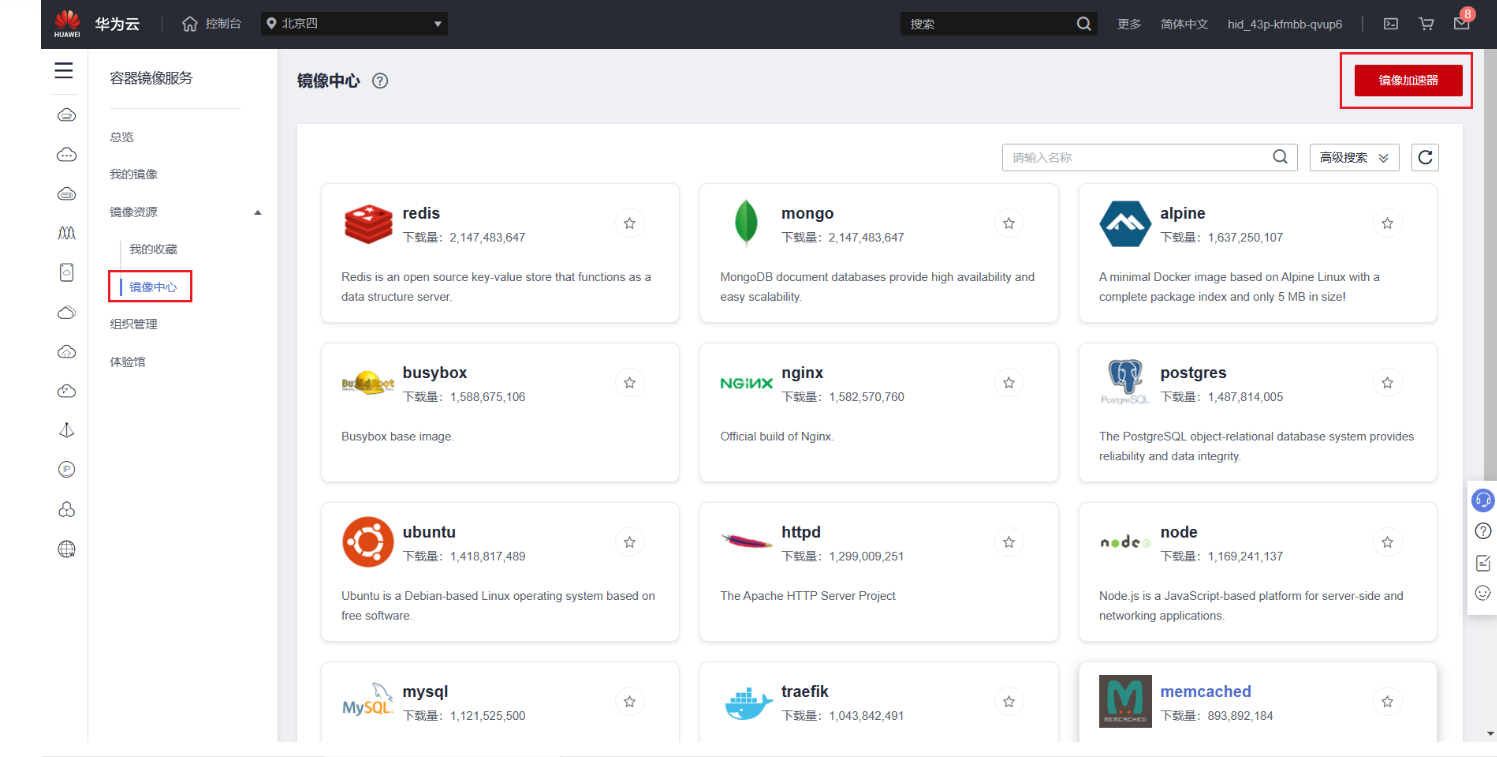Favorite the redis image star
The image size is (1497, 757).
pyautogui.click(x=630, y=223)
